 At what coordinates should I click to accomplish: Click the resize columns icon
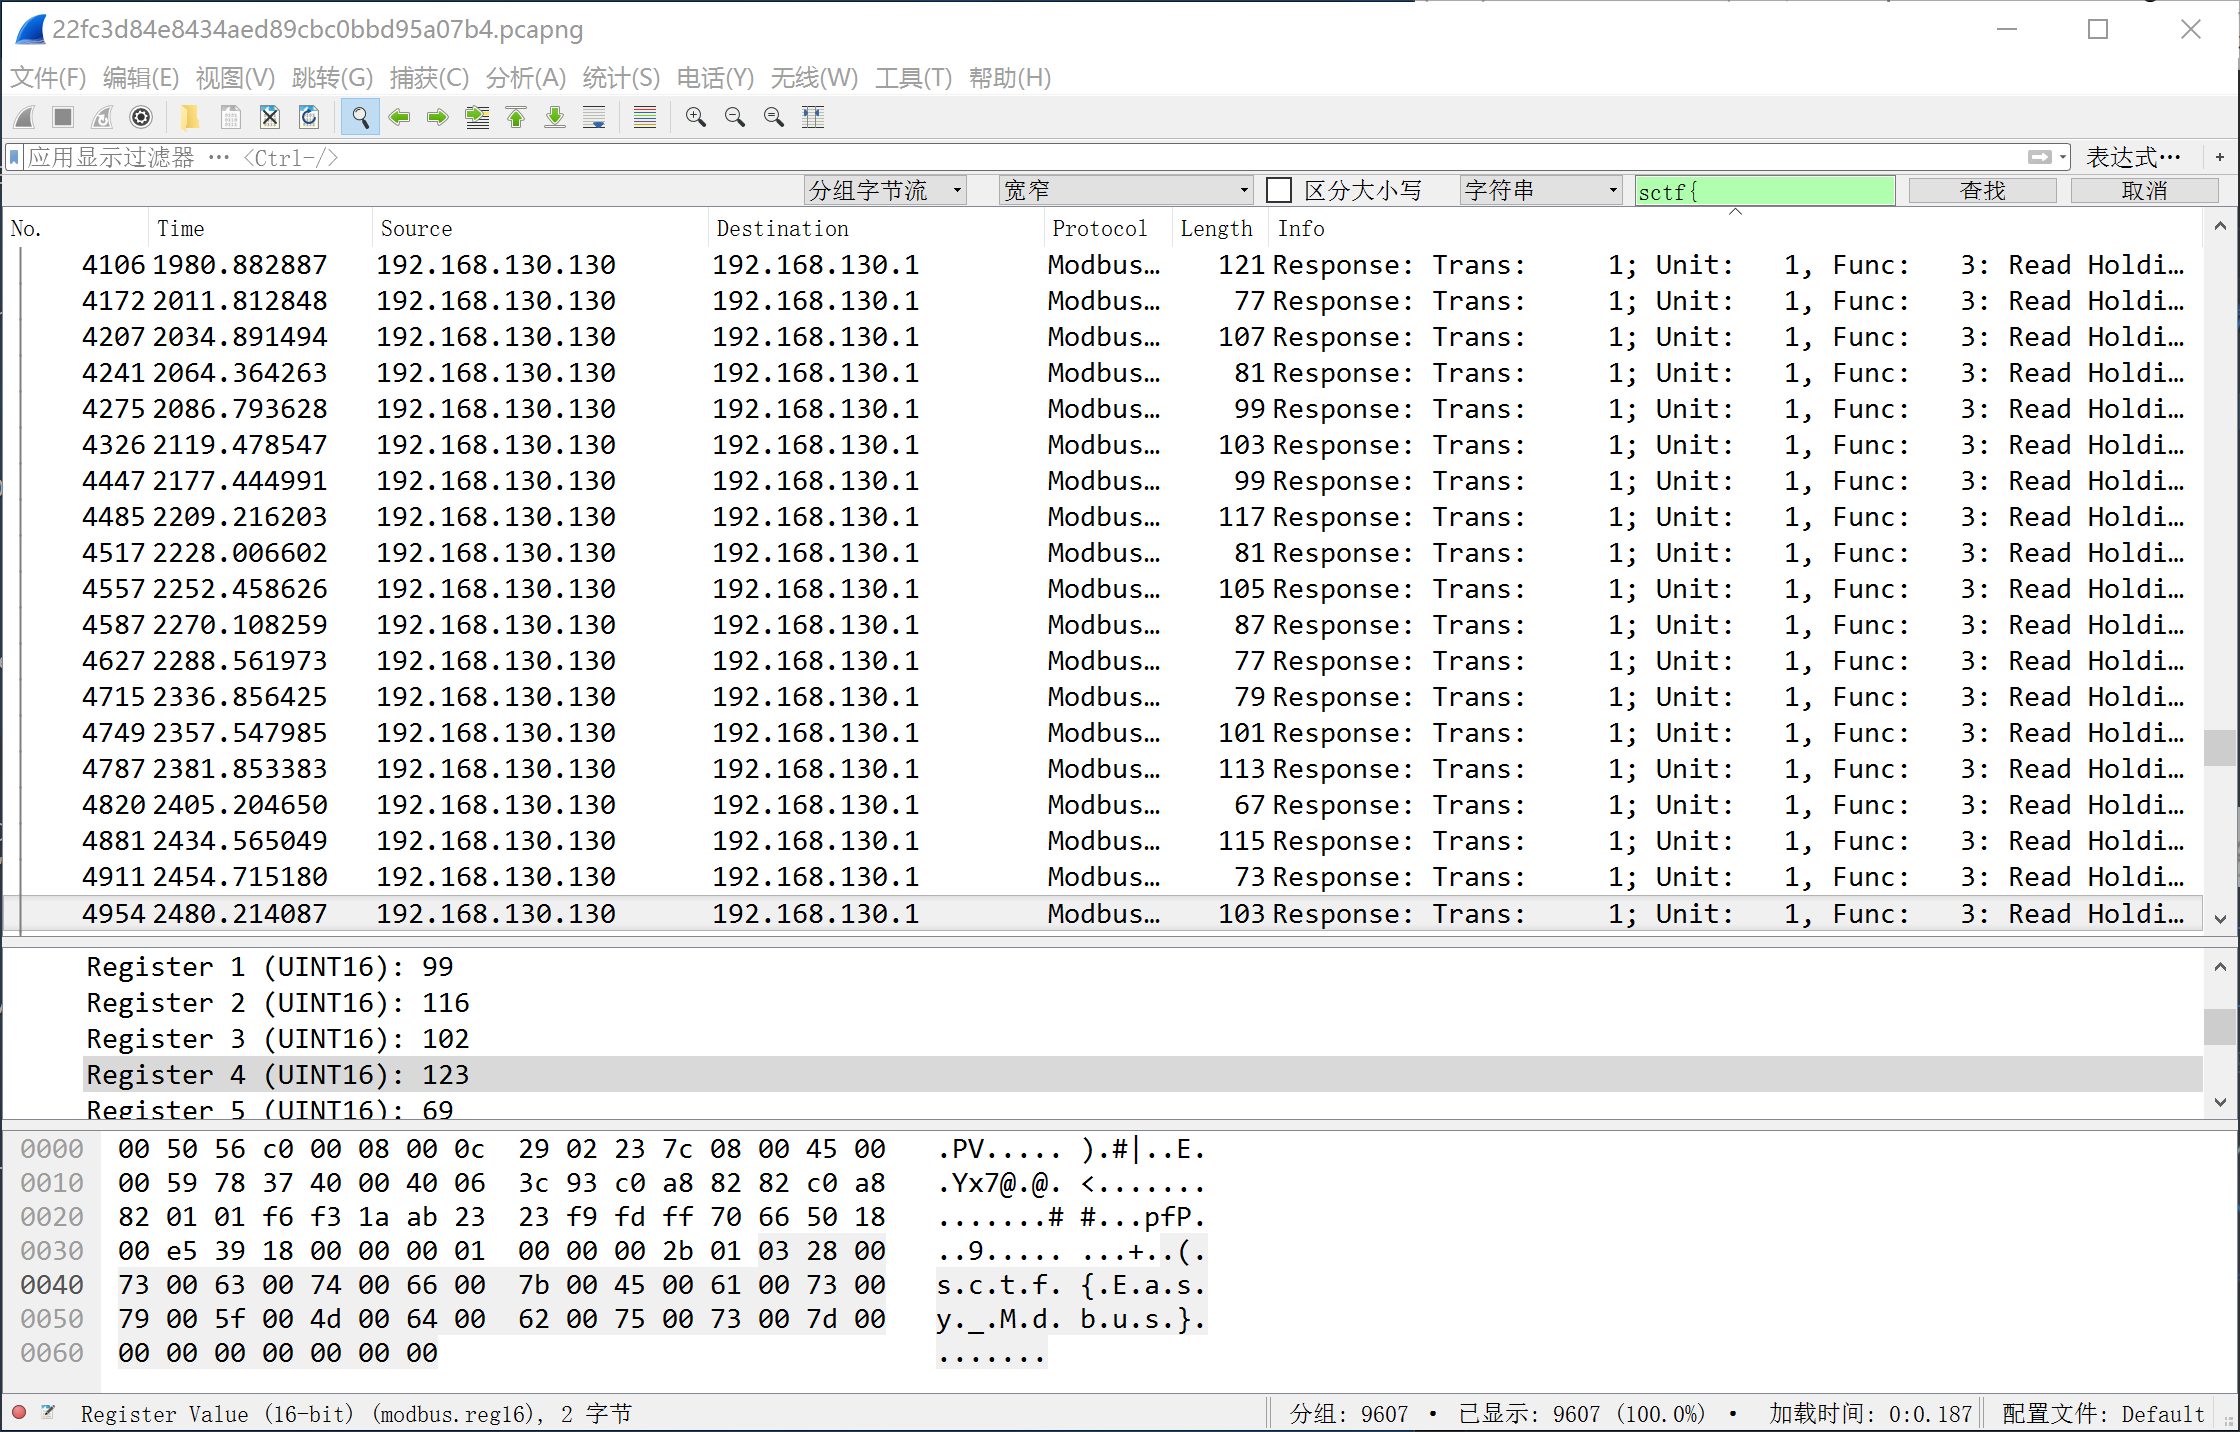(x=813, y=117)
